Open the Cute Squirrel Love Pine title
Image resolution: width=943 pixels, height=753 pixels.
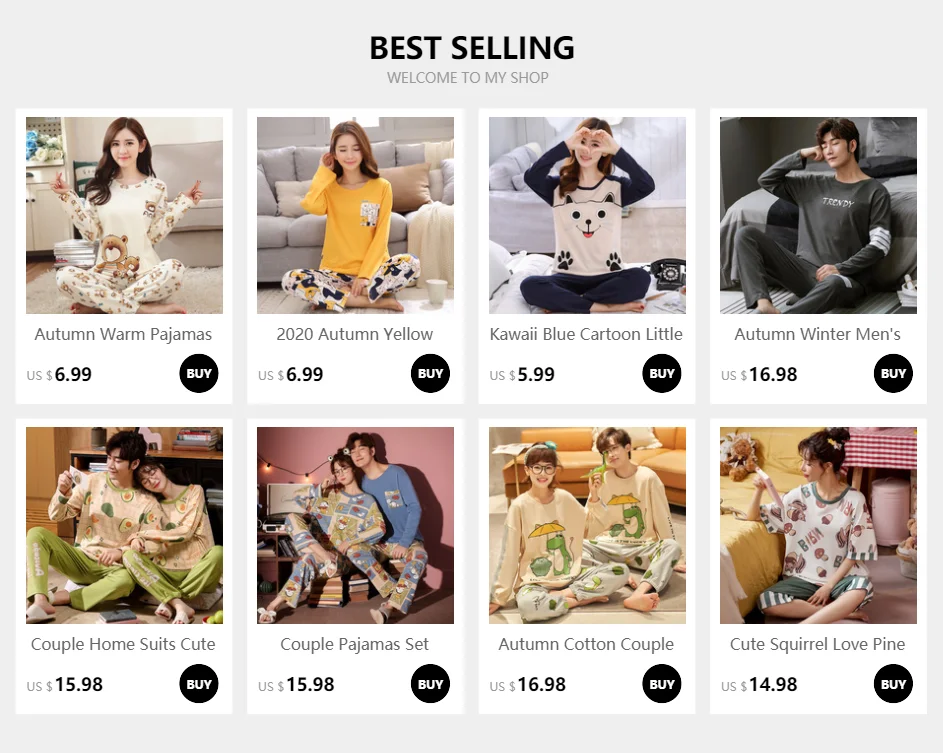coord(818,644)
